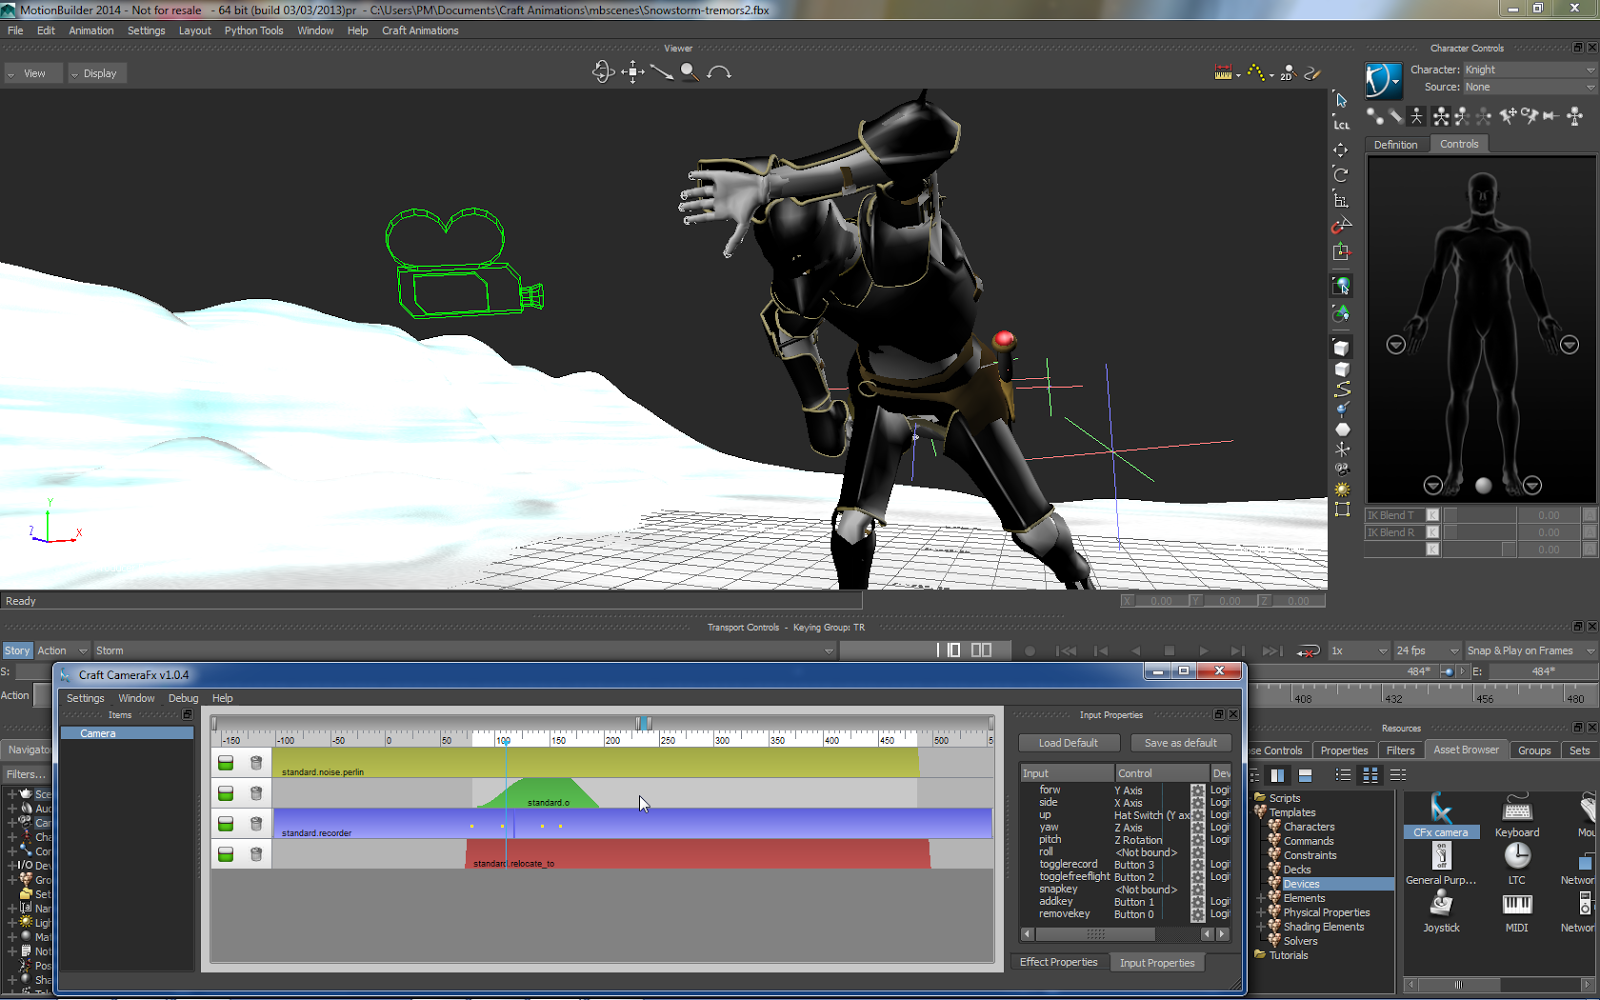Viewport: 1600px width, 1000px height.
Task: Delete the standard.relocate_to track using trash icon
Action: point(256,854)
